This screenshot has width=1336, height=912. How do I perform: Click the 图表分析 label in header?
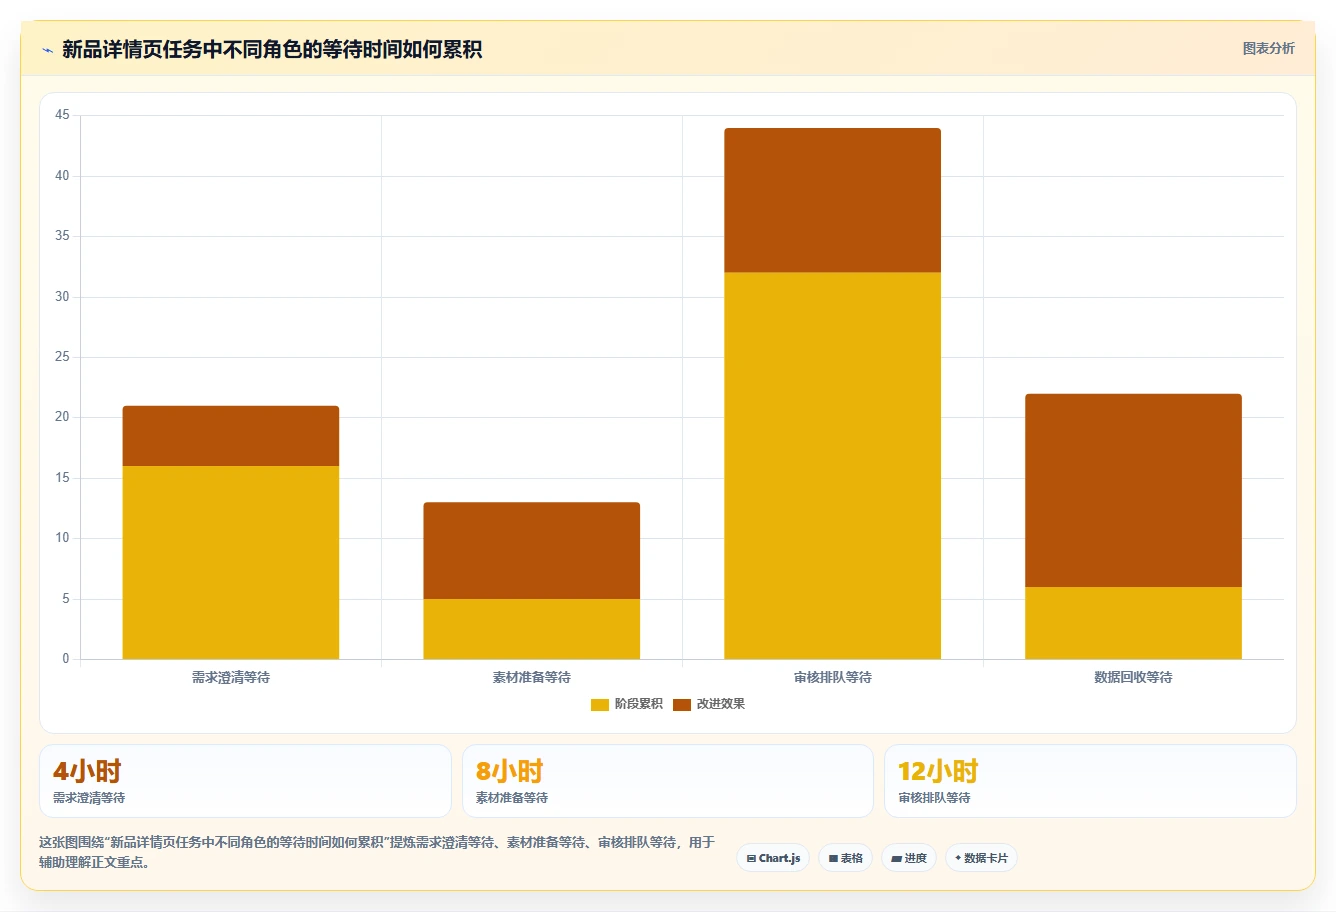(x=1268, y=48)
